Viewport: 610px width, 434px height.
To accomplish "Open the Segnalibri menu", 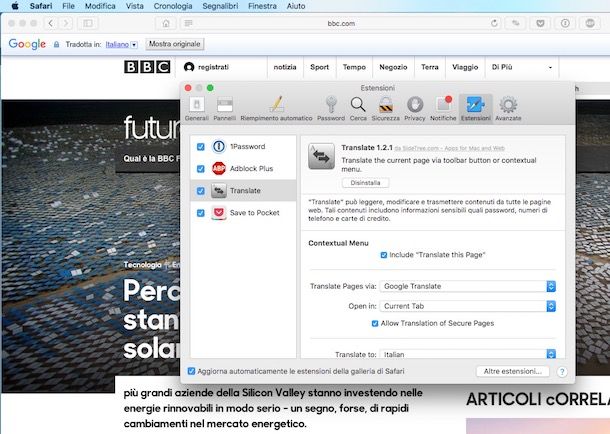I will click(220, 6).
